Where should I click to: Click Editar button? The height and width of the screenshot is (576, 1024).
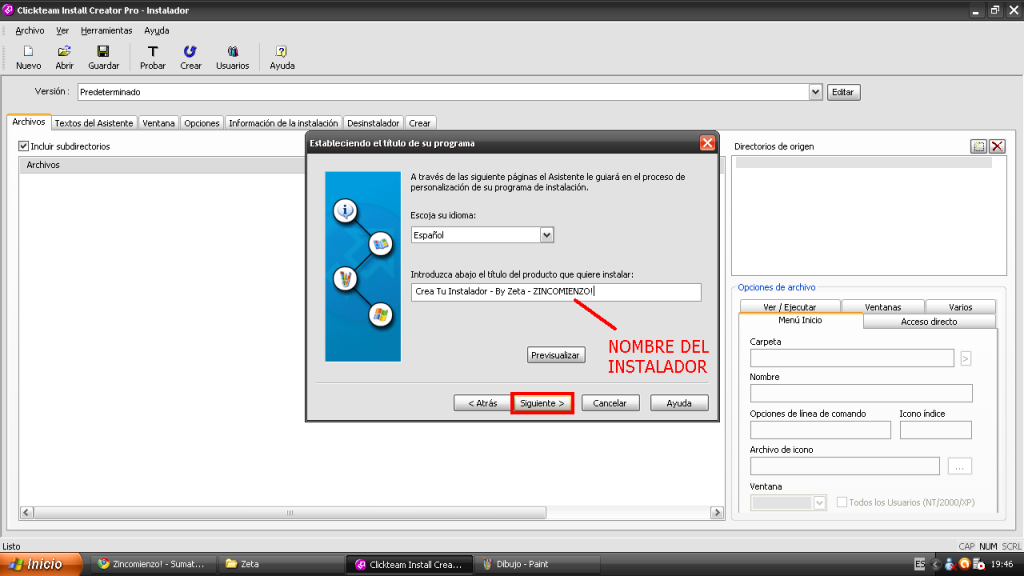pos(843,92)
